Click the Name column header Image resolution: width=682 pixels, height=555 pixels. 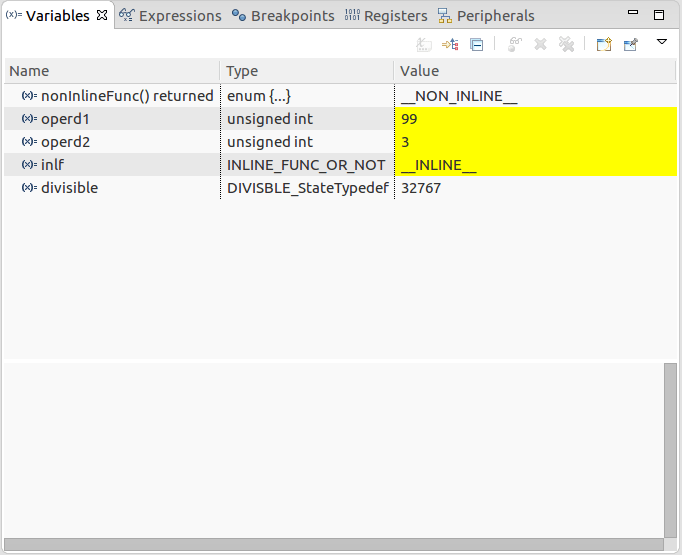point(112,71)
